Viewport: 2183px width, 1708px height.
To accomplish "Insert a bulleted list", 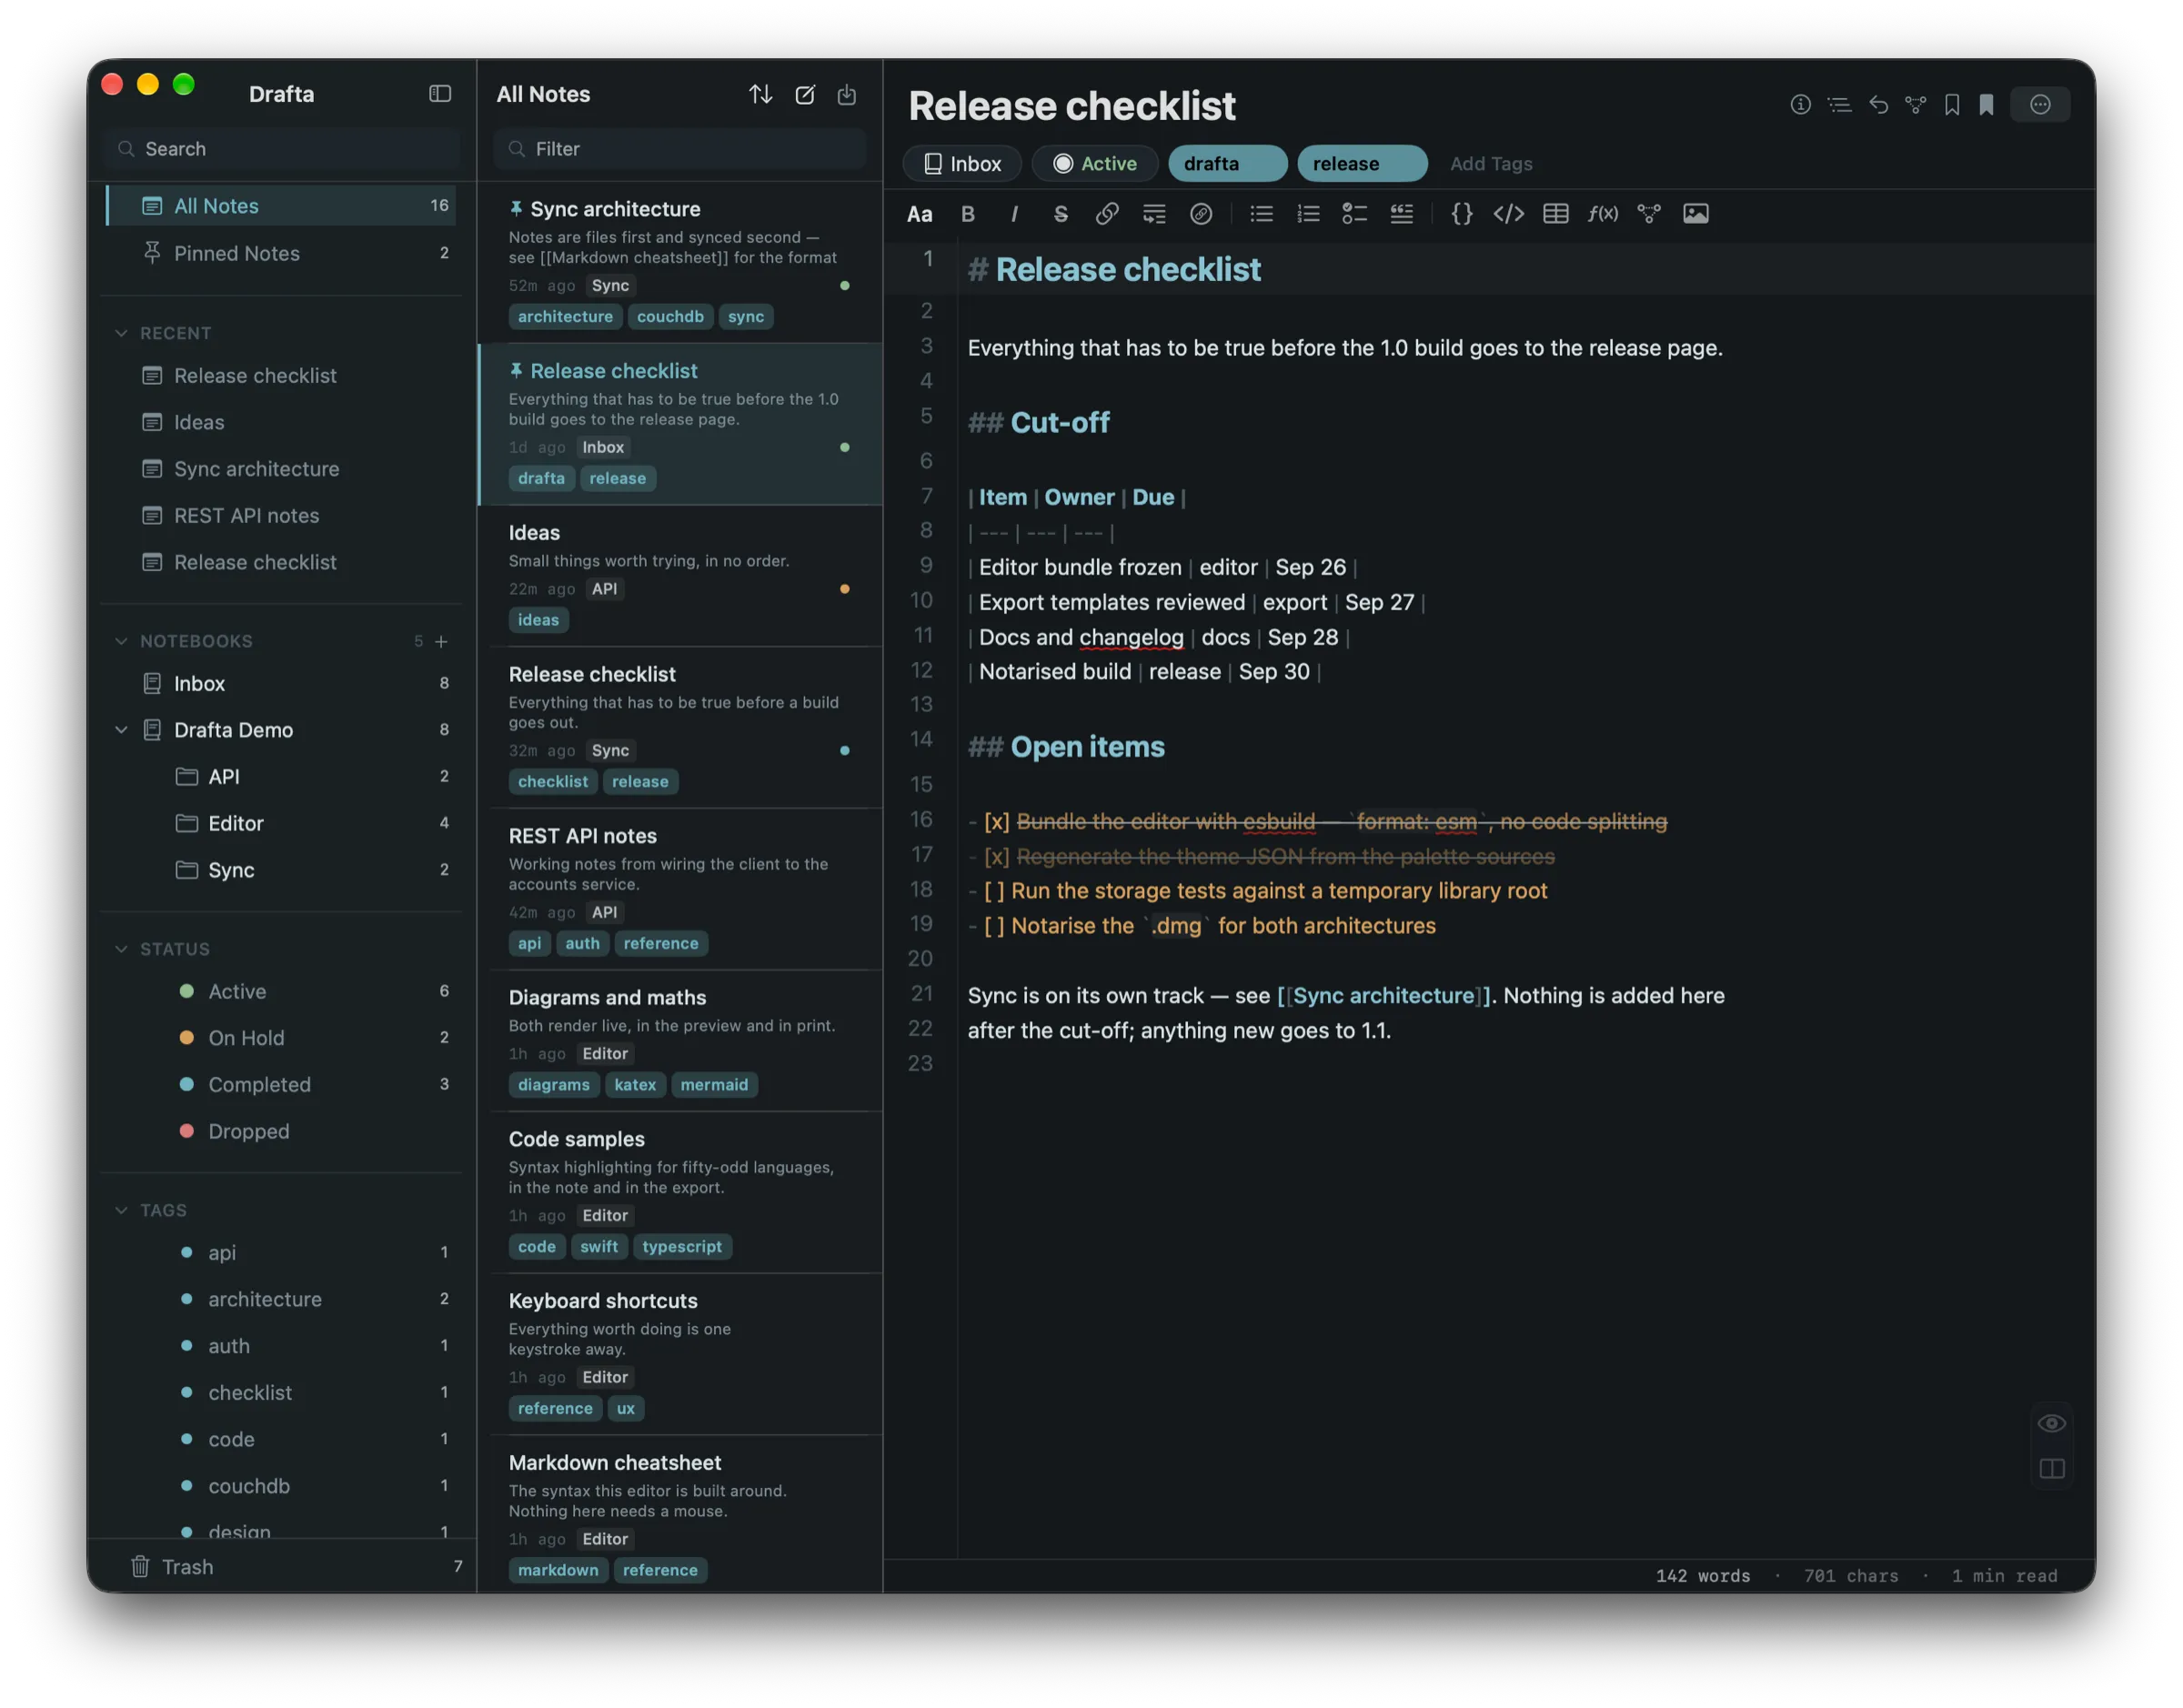I will pos(1261,214).
